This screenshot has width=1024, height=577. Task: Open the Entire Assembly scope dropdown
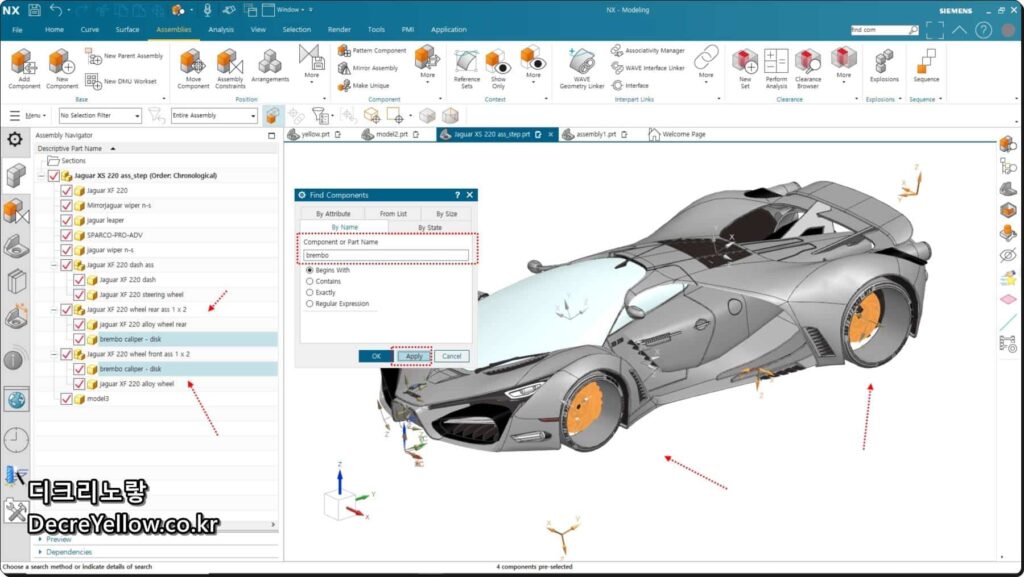click(x=214, y=116)
